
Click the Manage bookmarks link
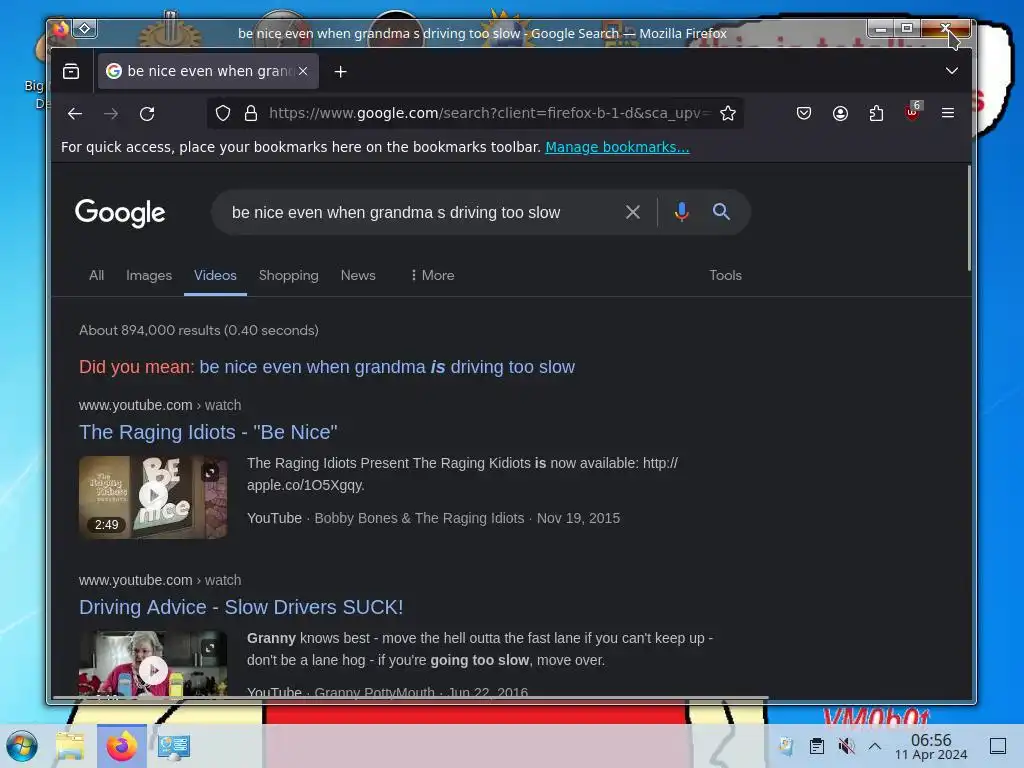click(617, 147)
